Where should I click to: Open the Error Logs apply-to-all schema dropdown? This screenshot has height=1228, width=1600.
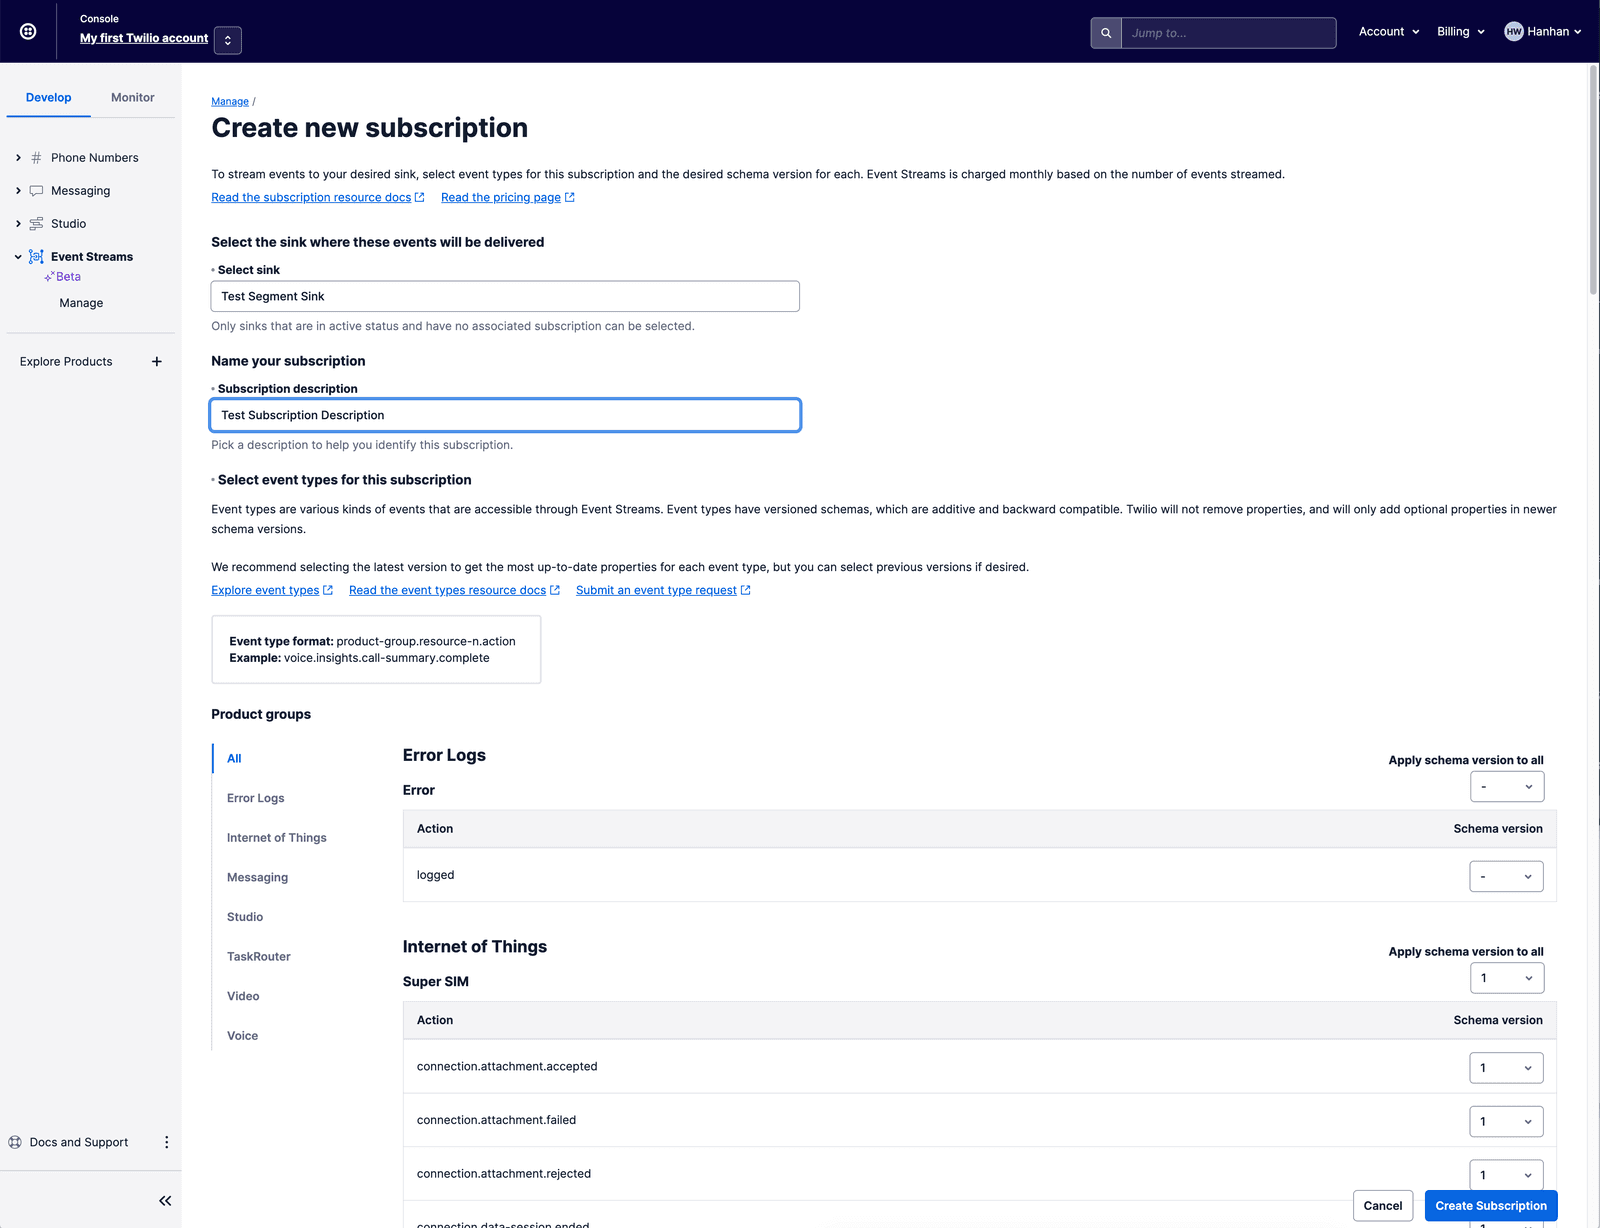tap(1506, 786)
